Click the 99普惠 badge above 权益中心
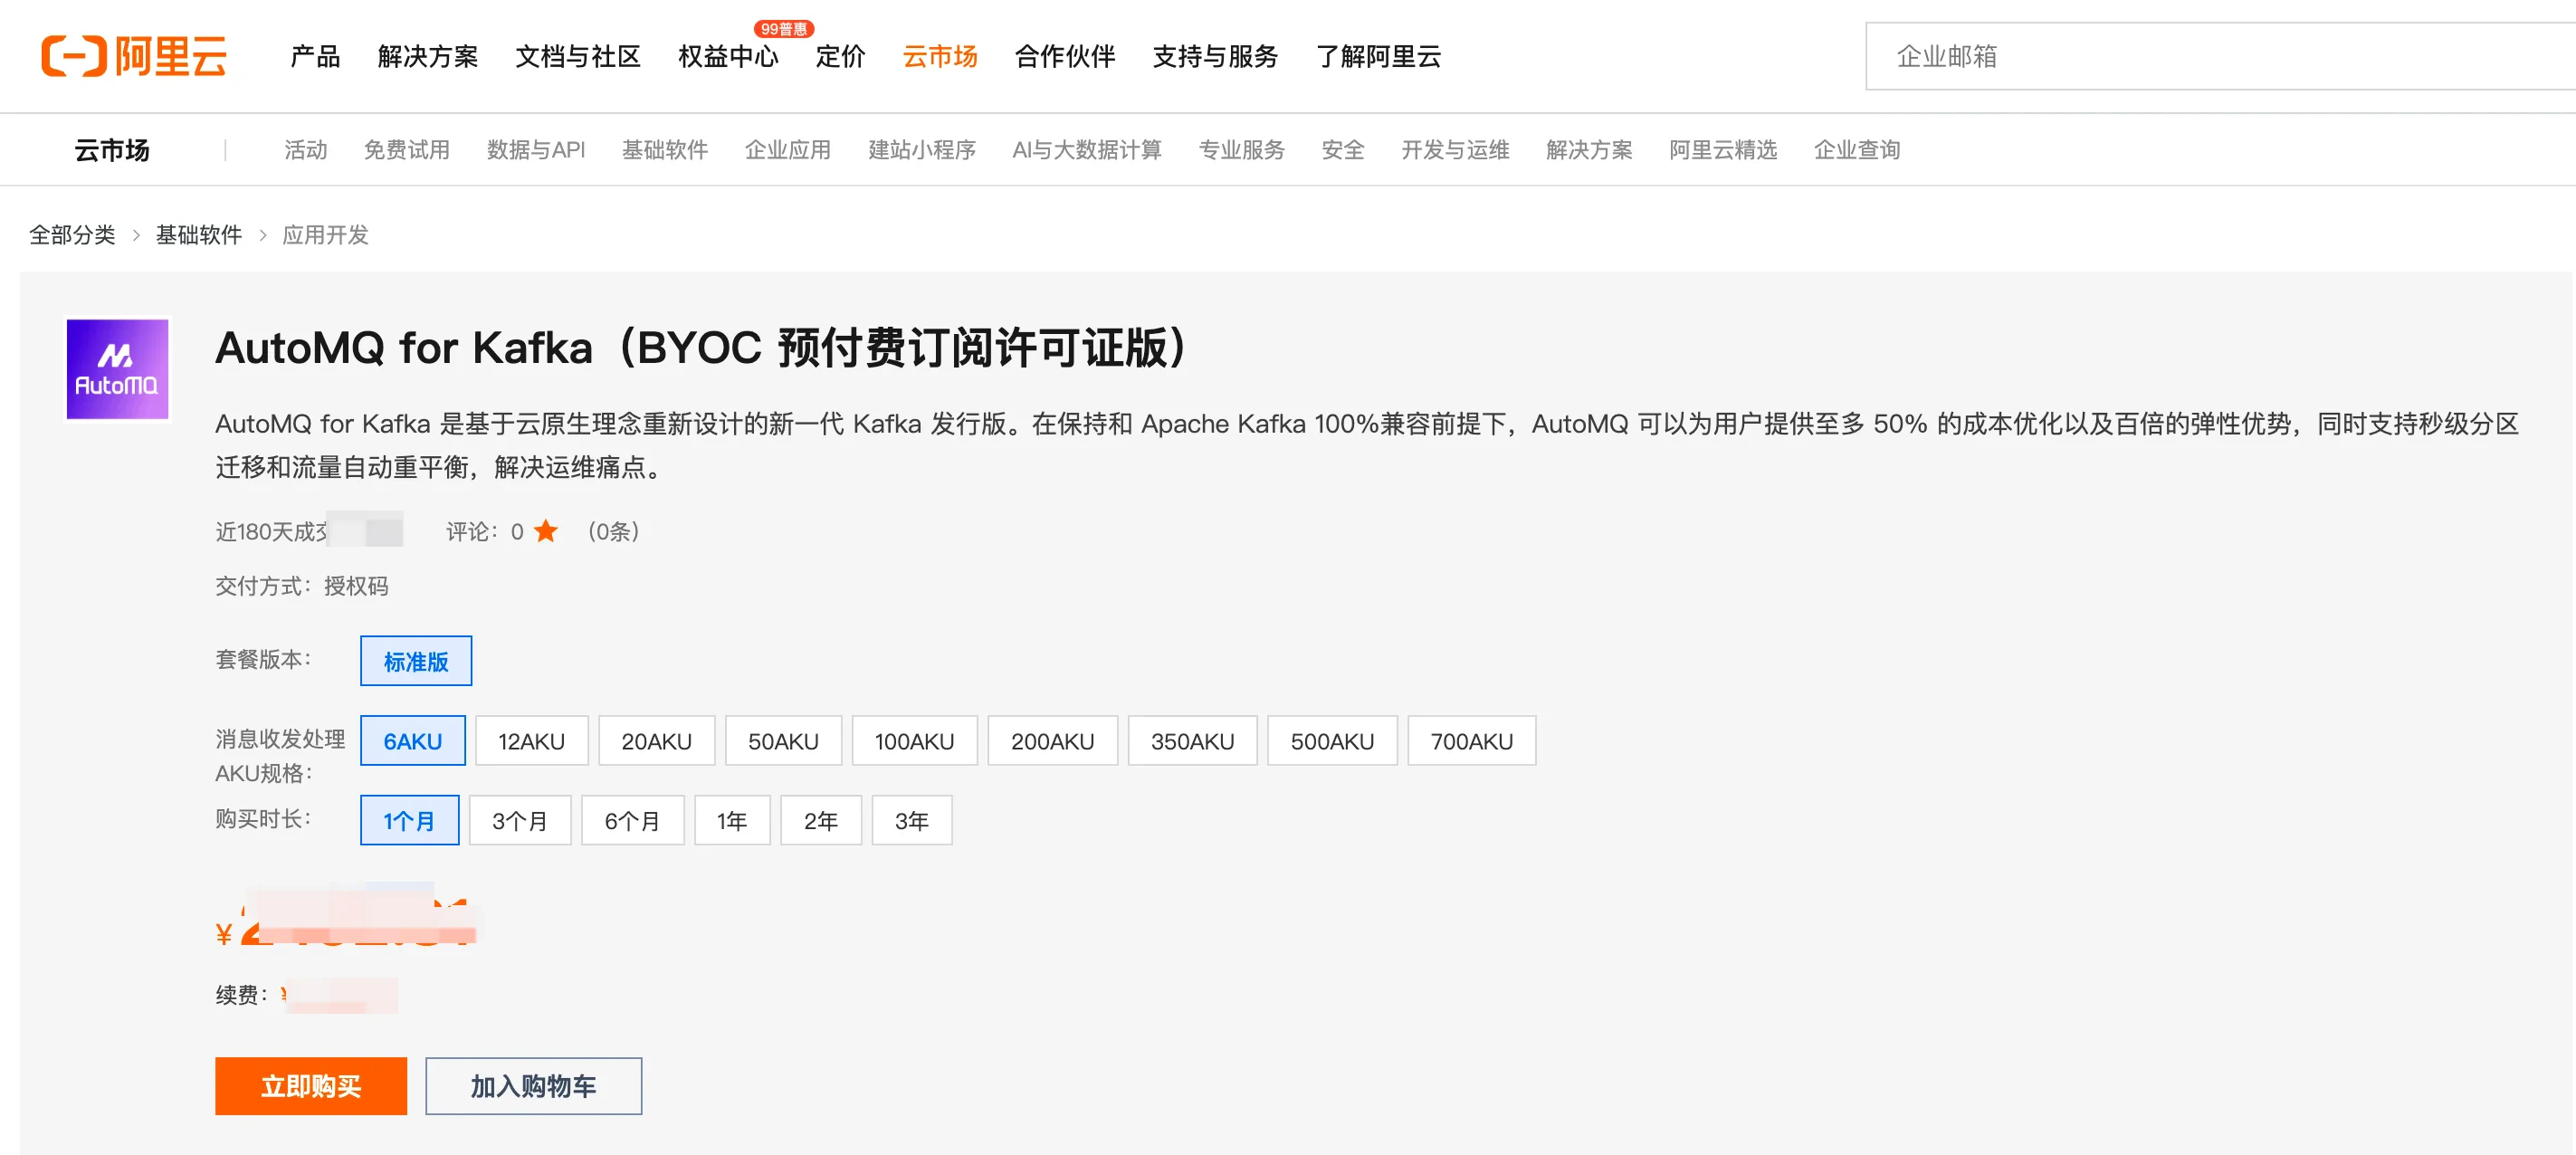Screen dimensions: 2576x1155 click(783, 29)
